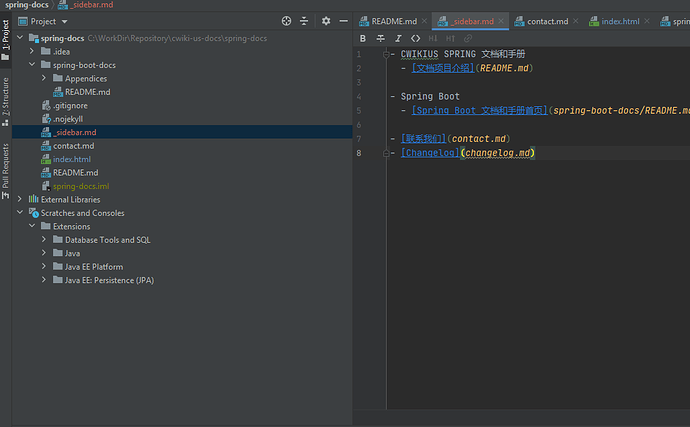Click the Scratches and Consoles icon

[34, 213]
